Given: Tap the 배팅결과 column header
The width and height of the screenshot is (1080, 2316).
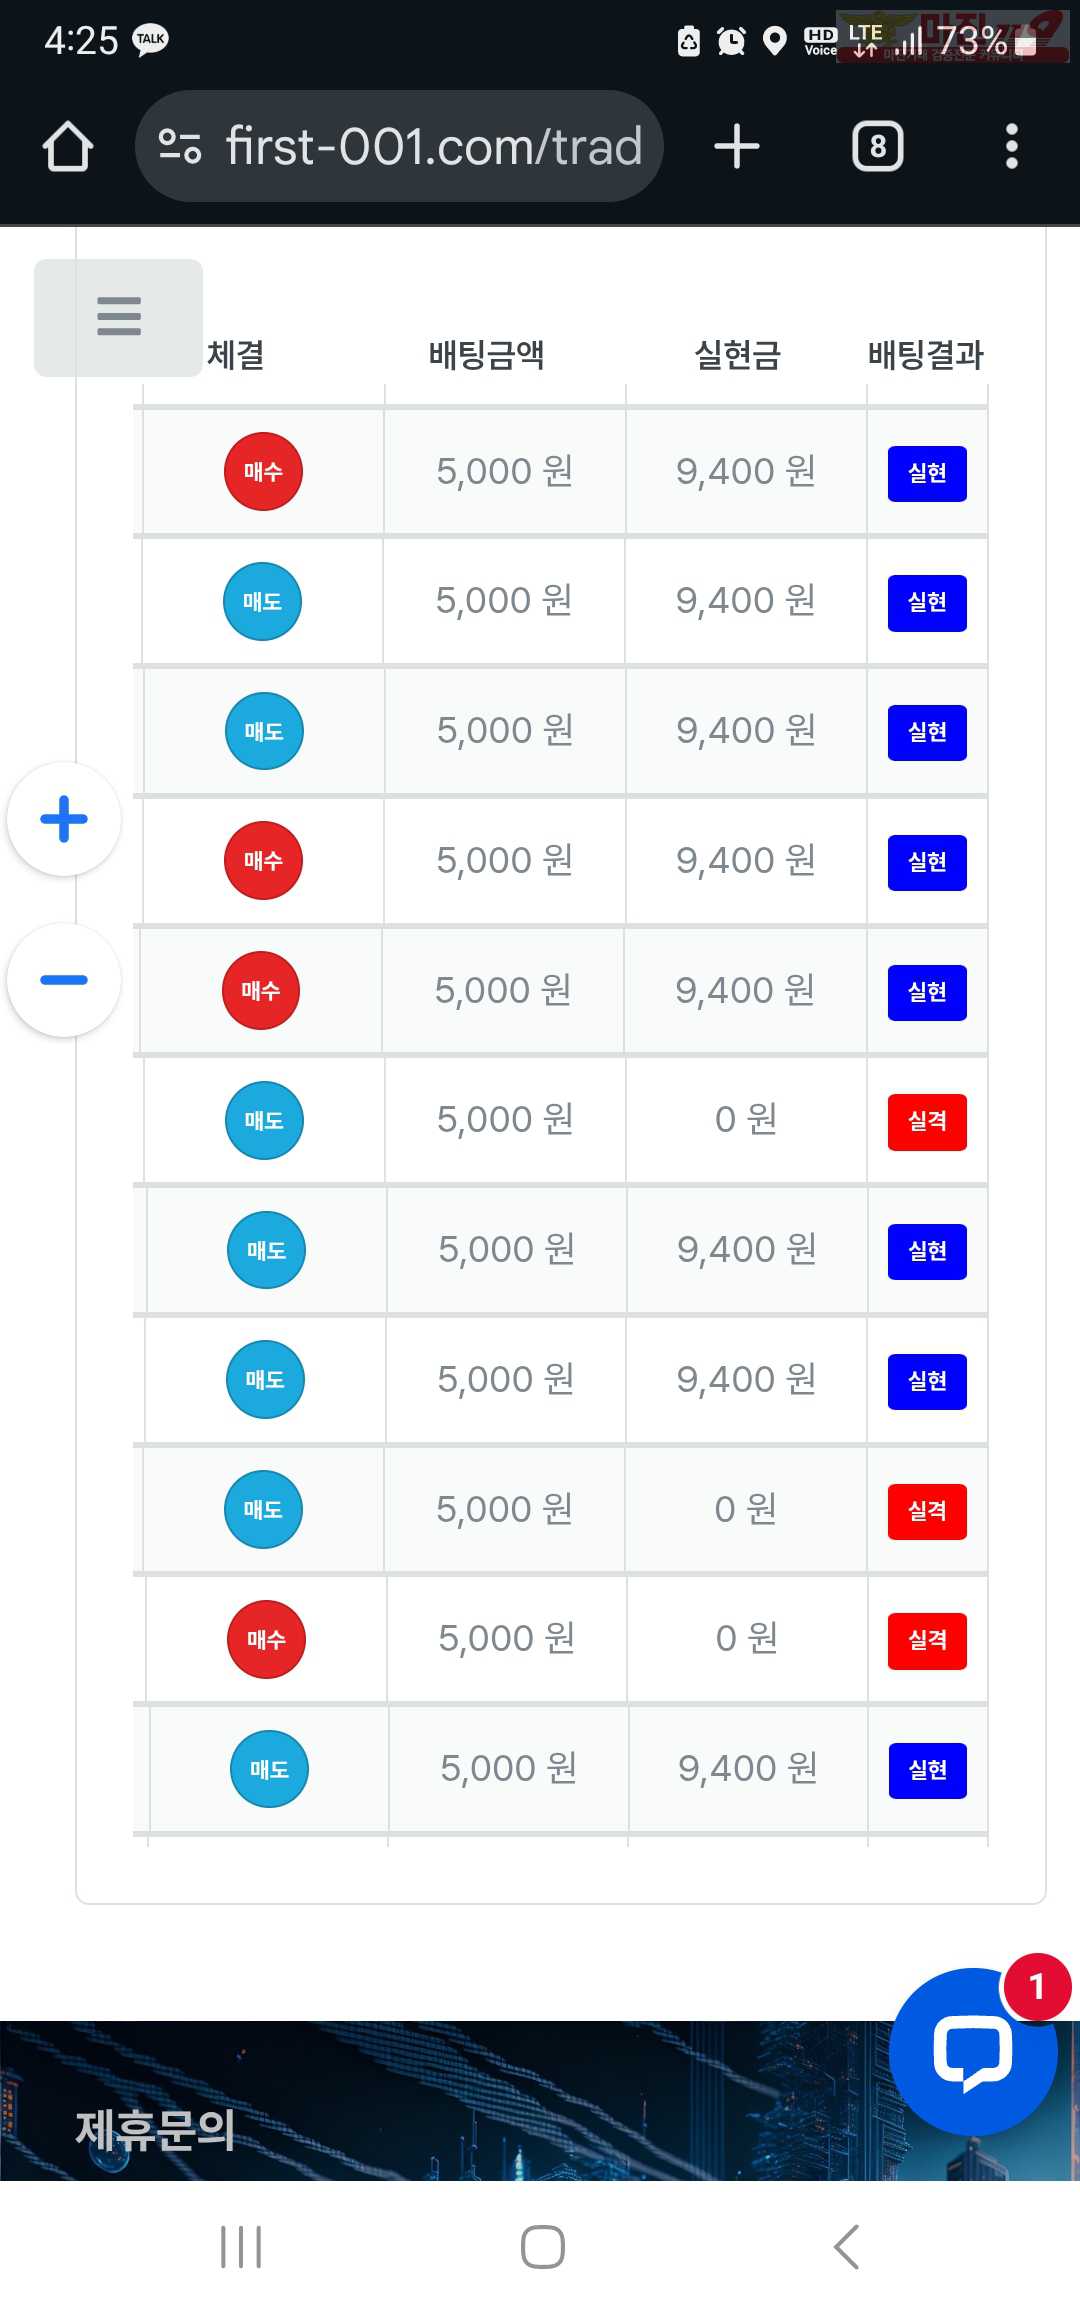Looking at the screenshot, I should (x=925, y=355).
